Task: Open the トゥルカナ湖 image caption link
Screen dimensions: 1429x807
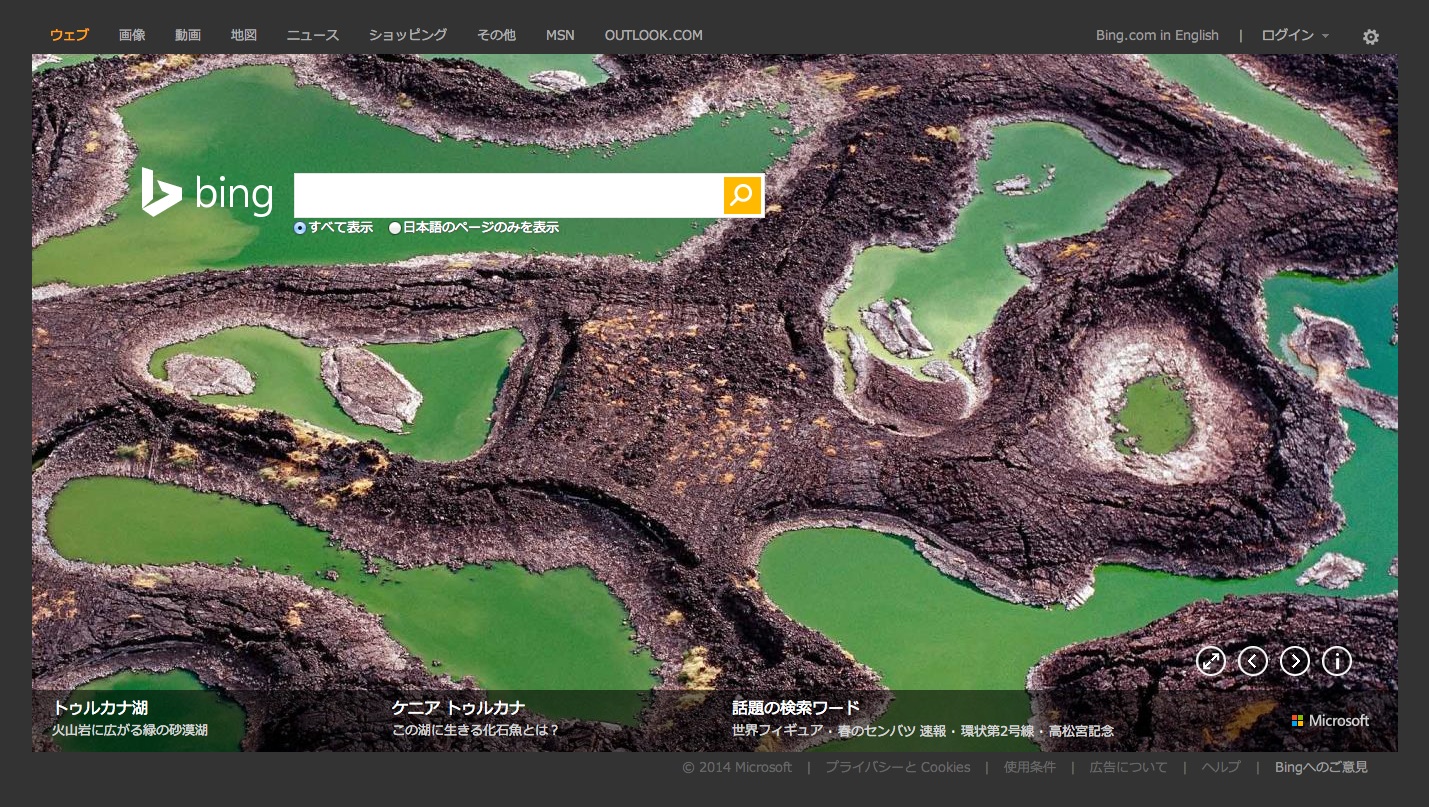Action: [100, 708]
